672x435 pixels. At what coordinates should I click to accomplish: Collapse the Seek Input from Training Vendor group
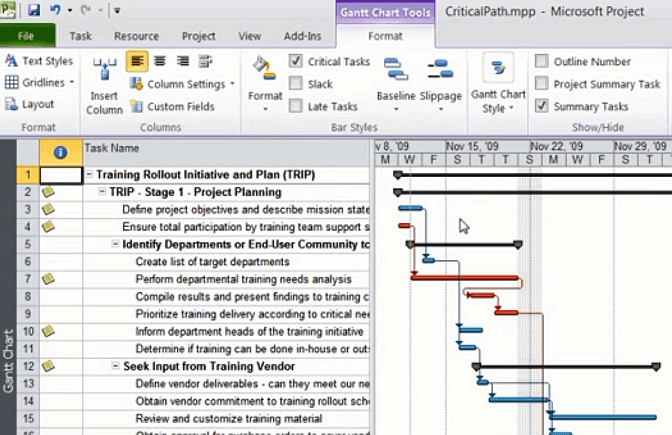(116, 366)
